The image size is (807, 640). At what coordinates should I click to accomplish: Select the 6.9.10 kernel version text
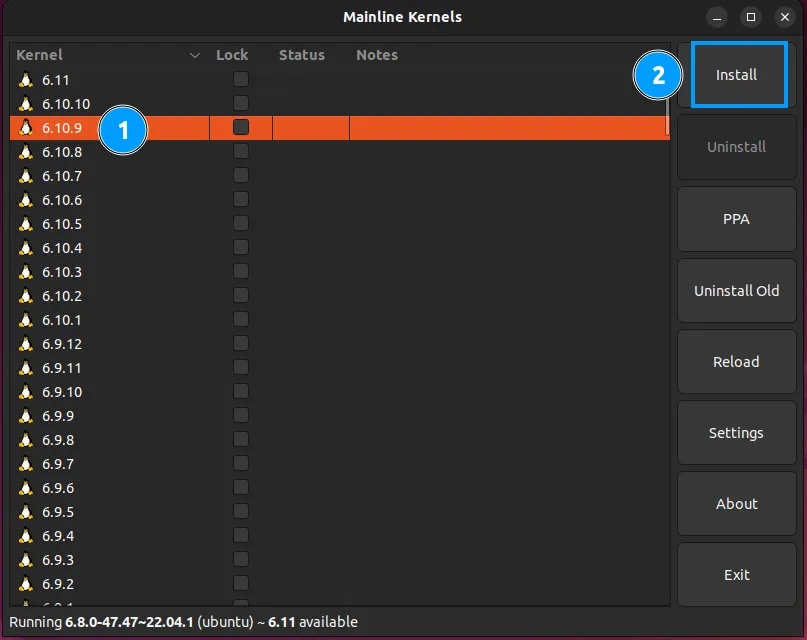tap(62, 392)
